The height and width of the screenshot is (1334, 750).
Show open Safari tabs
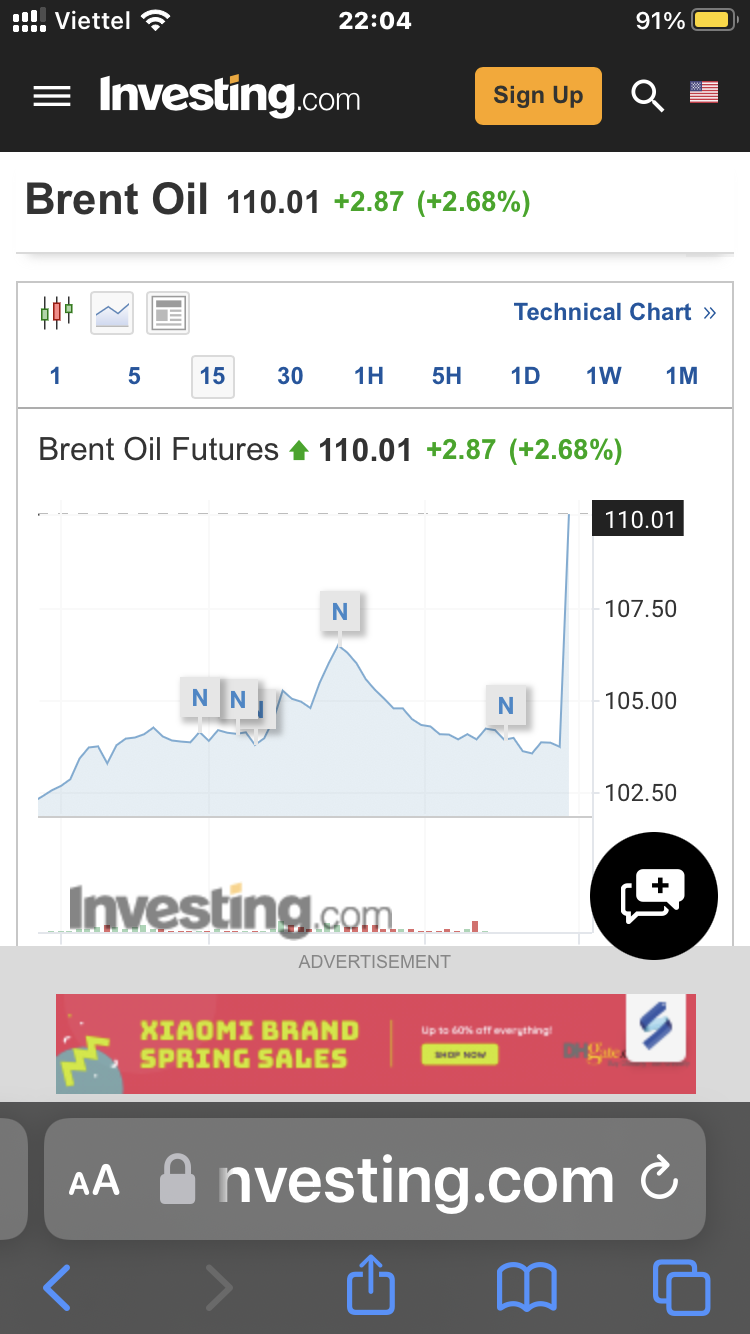[x=681, y=1286]
